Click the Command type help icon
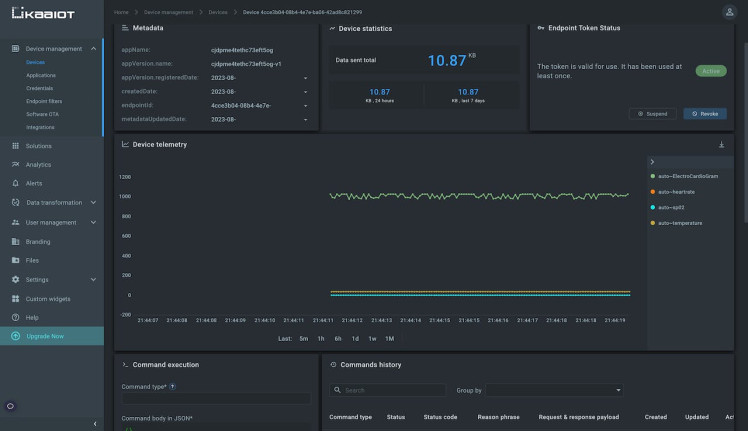The height and width of the screenshot is (431, 748). tap(173, 386)
